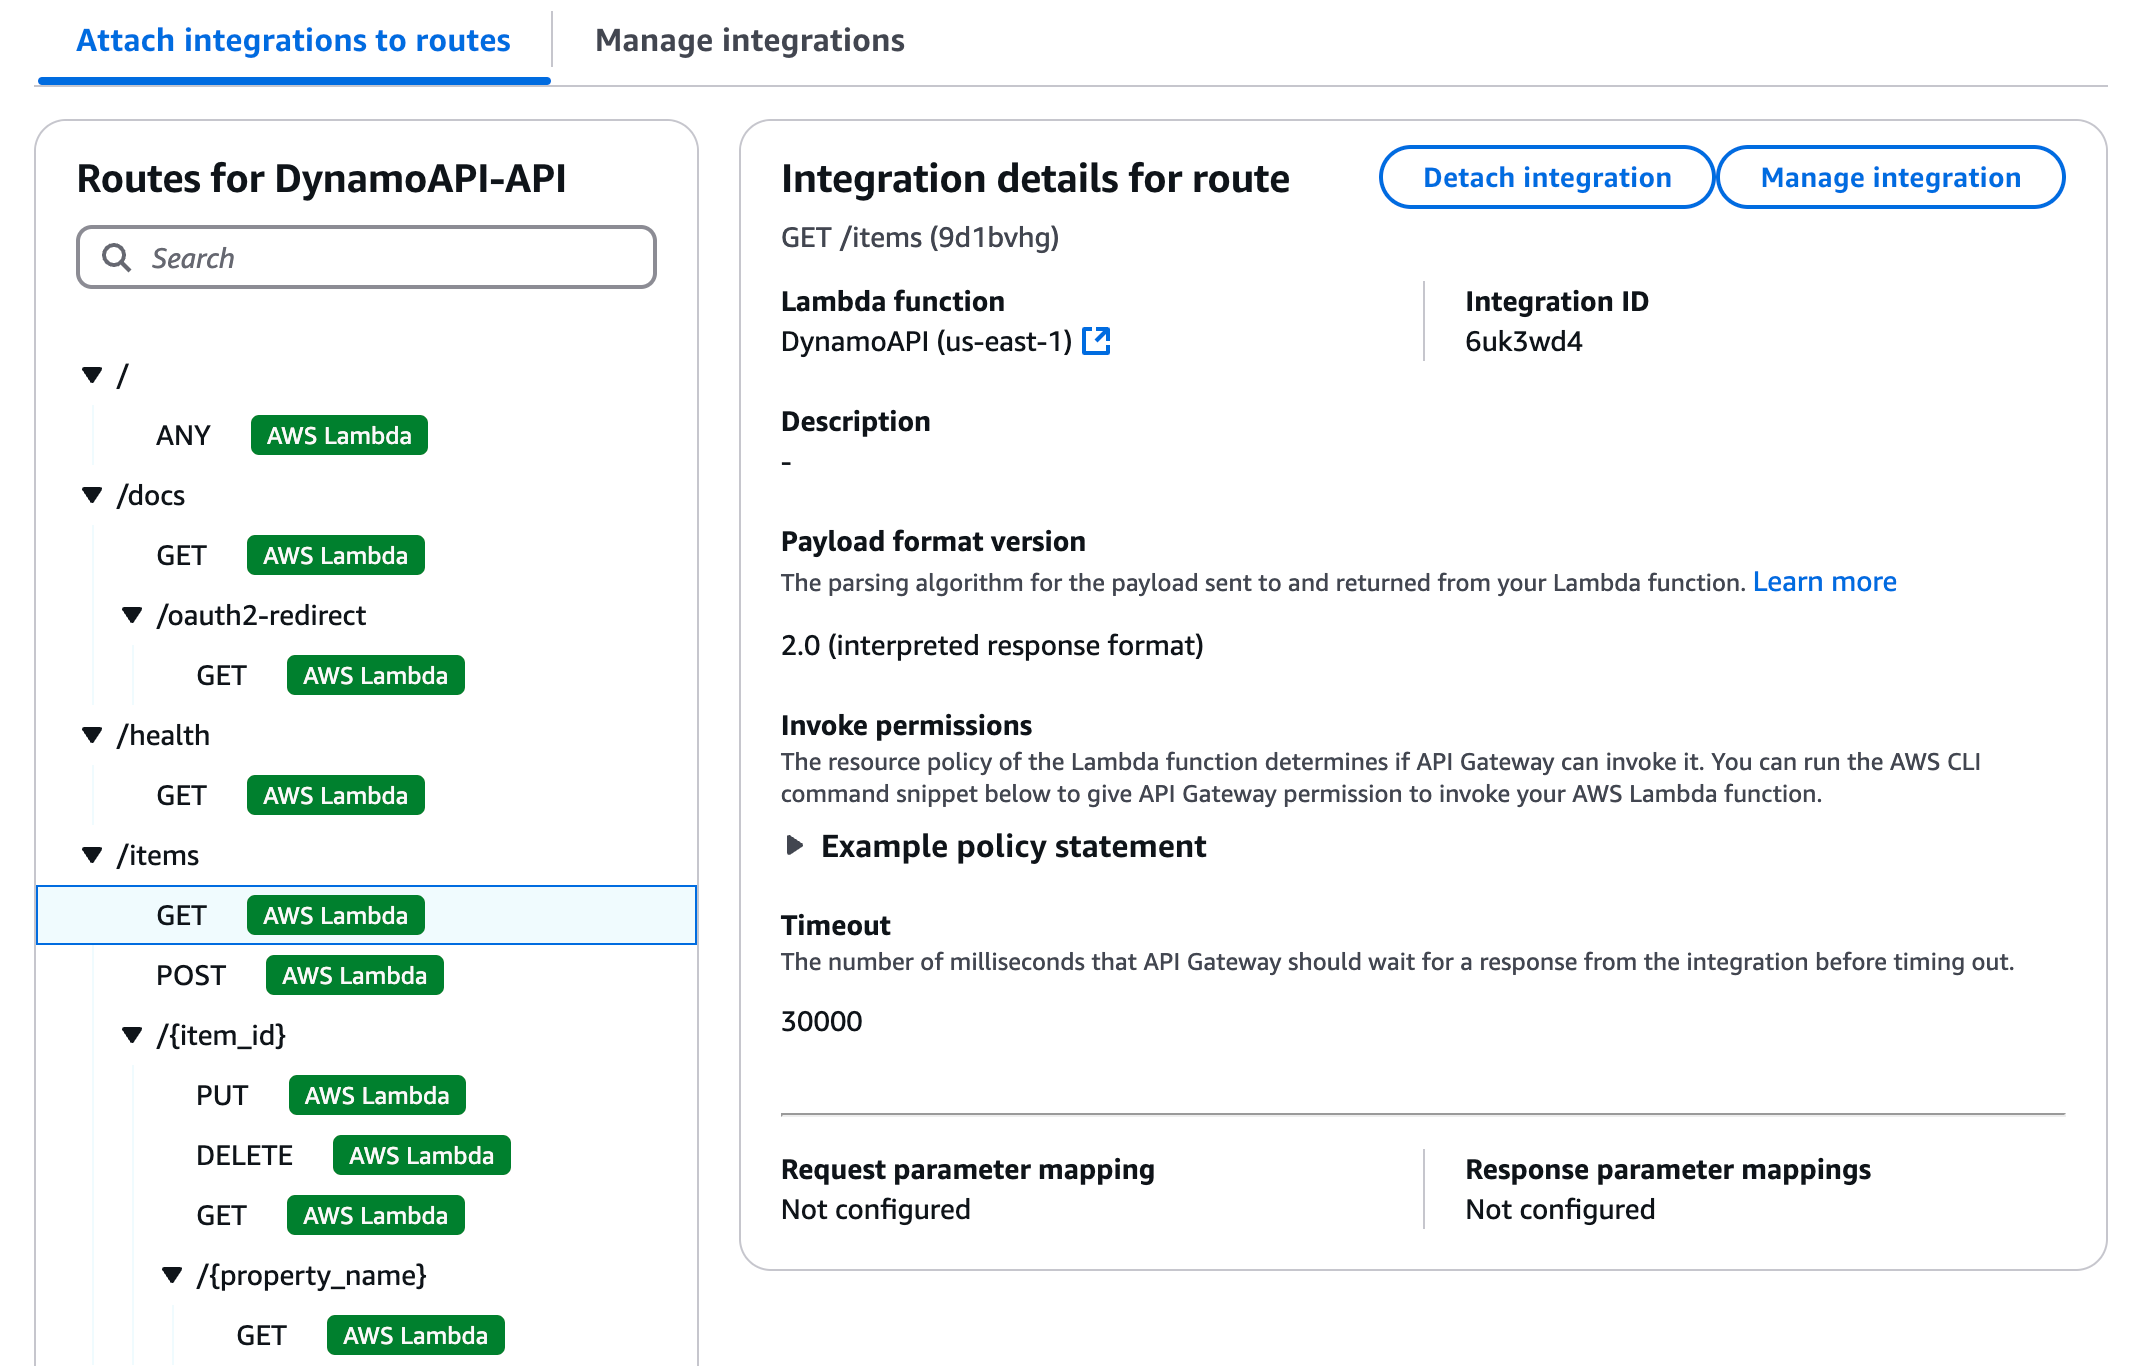Click the Manage integration button
Screen dimensions: 2138x1366
[1890, 177]
